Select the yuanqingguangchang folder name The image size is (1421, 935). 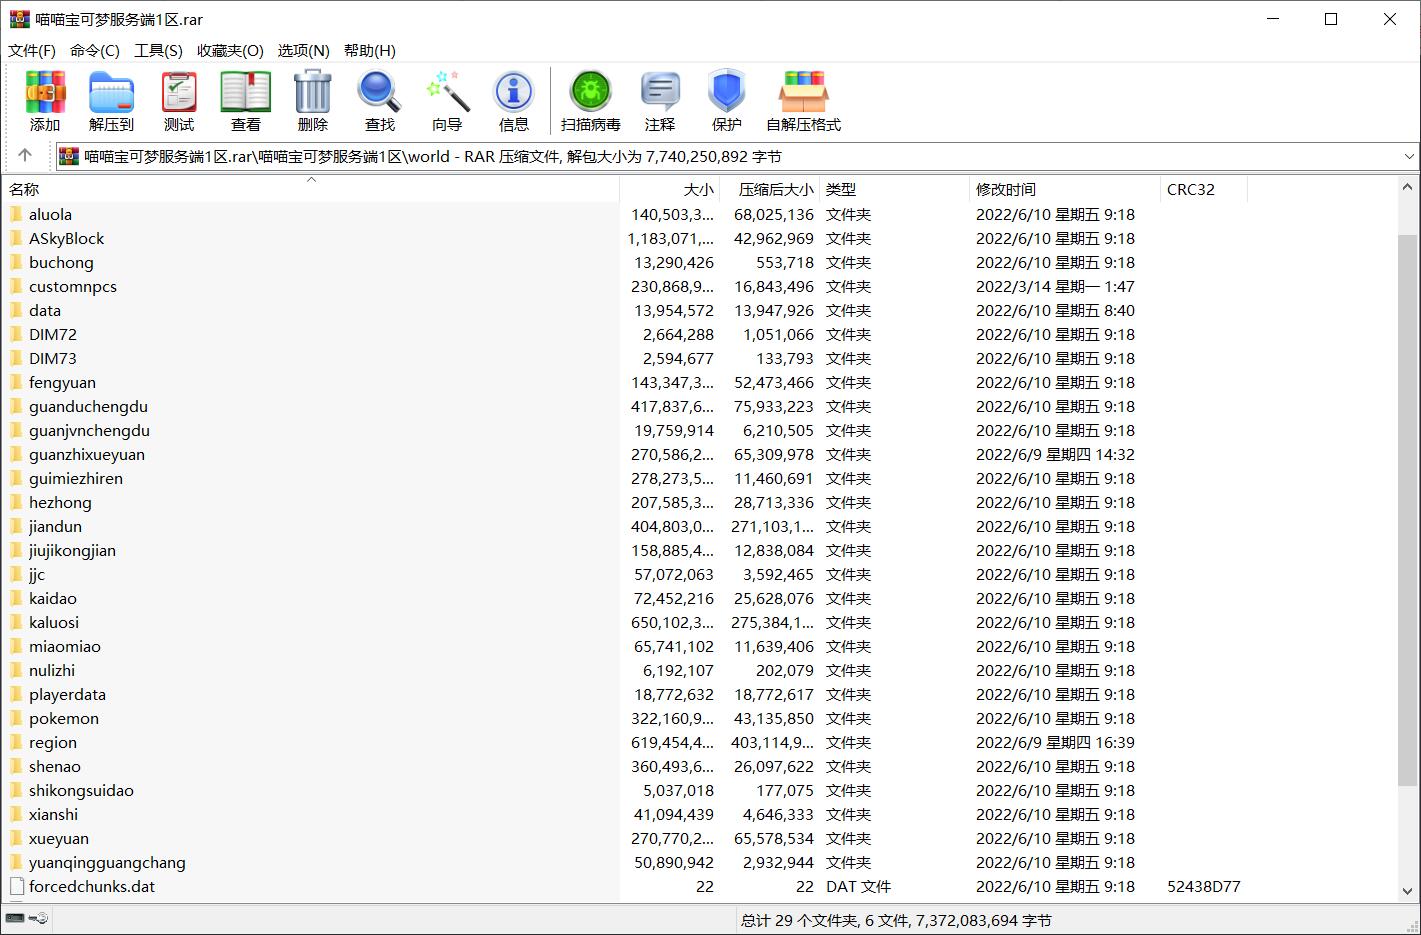click(x=107, y=862)
